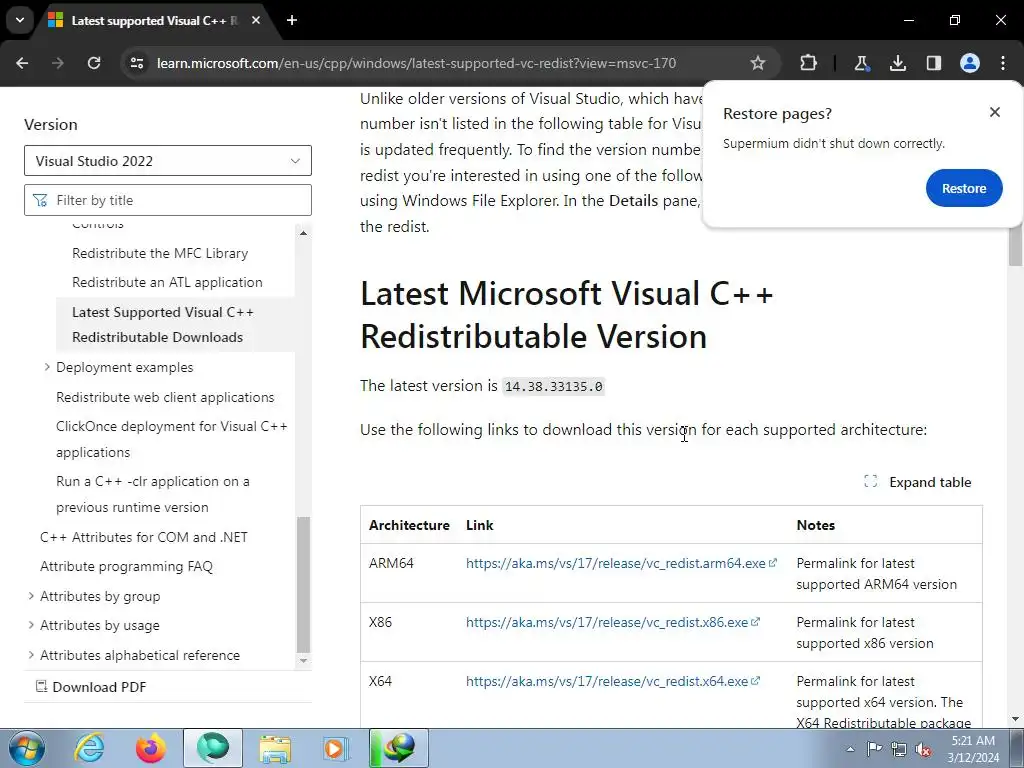The height and width of the screenshot is (768, 1024).
Task: Open Run a C++ -clr application page
Action: tap(153, 494)
